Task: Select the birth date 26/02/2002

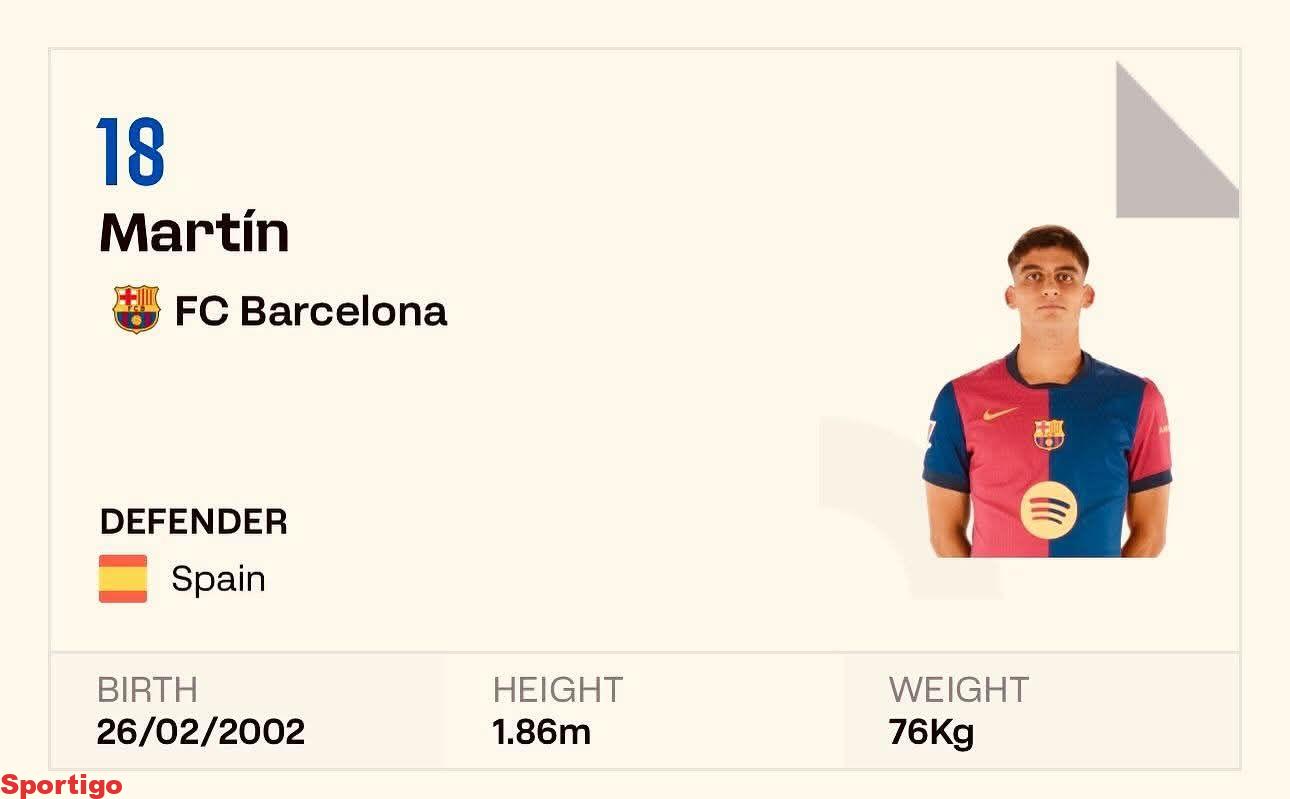Action: click(201, 732)
